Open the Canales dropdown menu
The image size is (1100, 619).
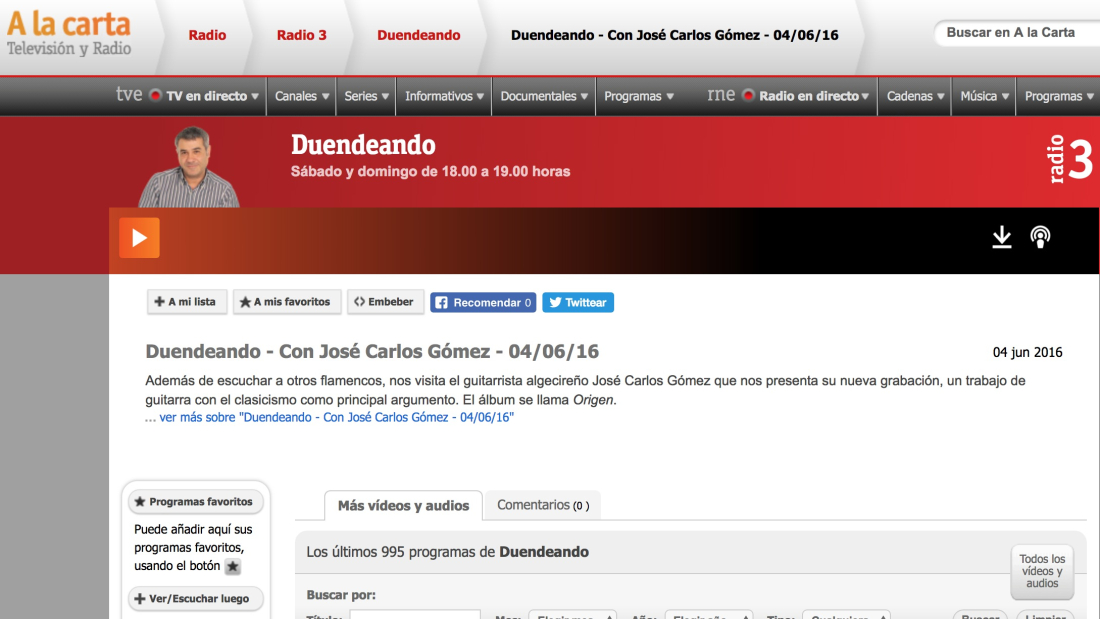(x=301, y=96)
